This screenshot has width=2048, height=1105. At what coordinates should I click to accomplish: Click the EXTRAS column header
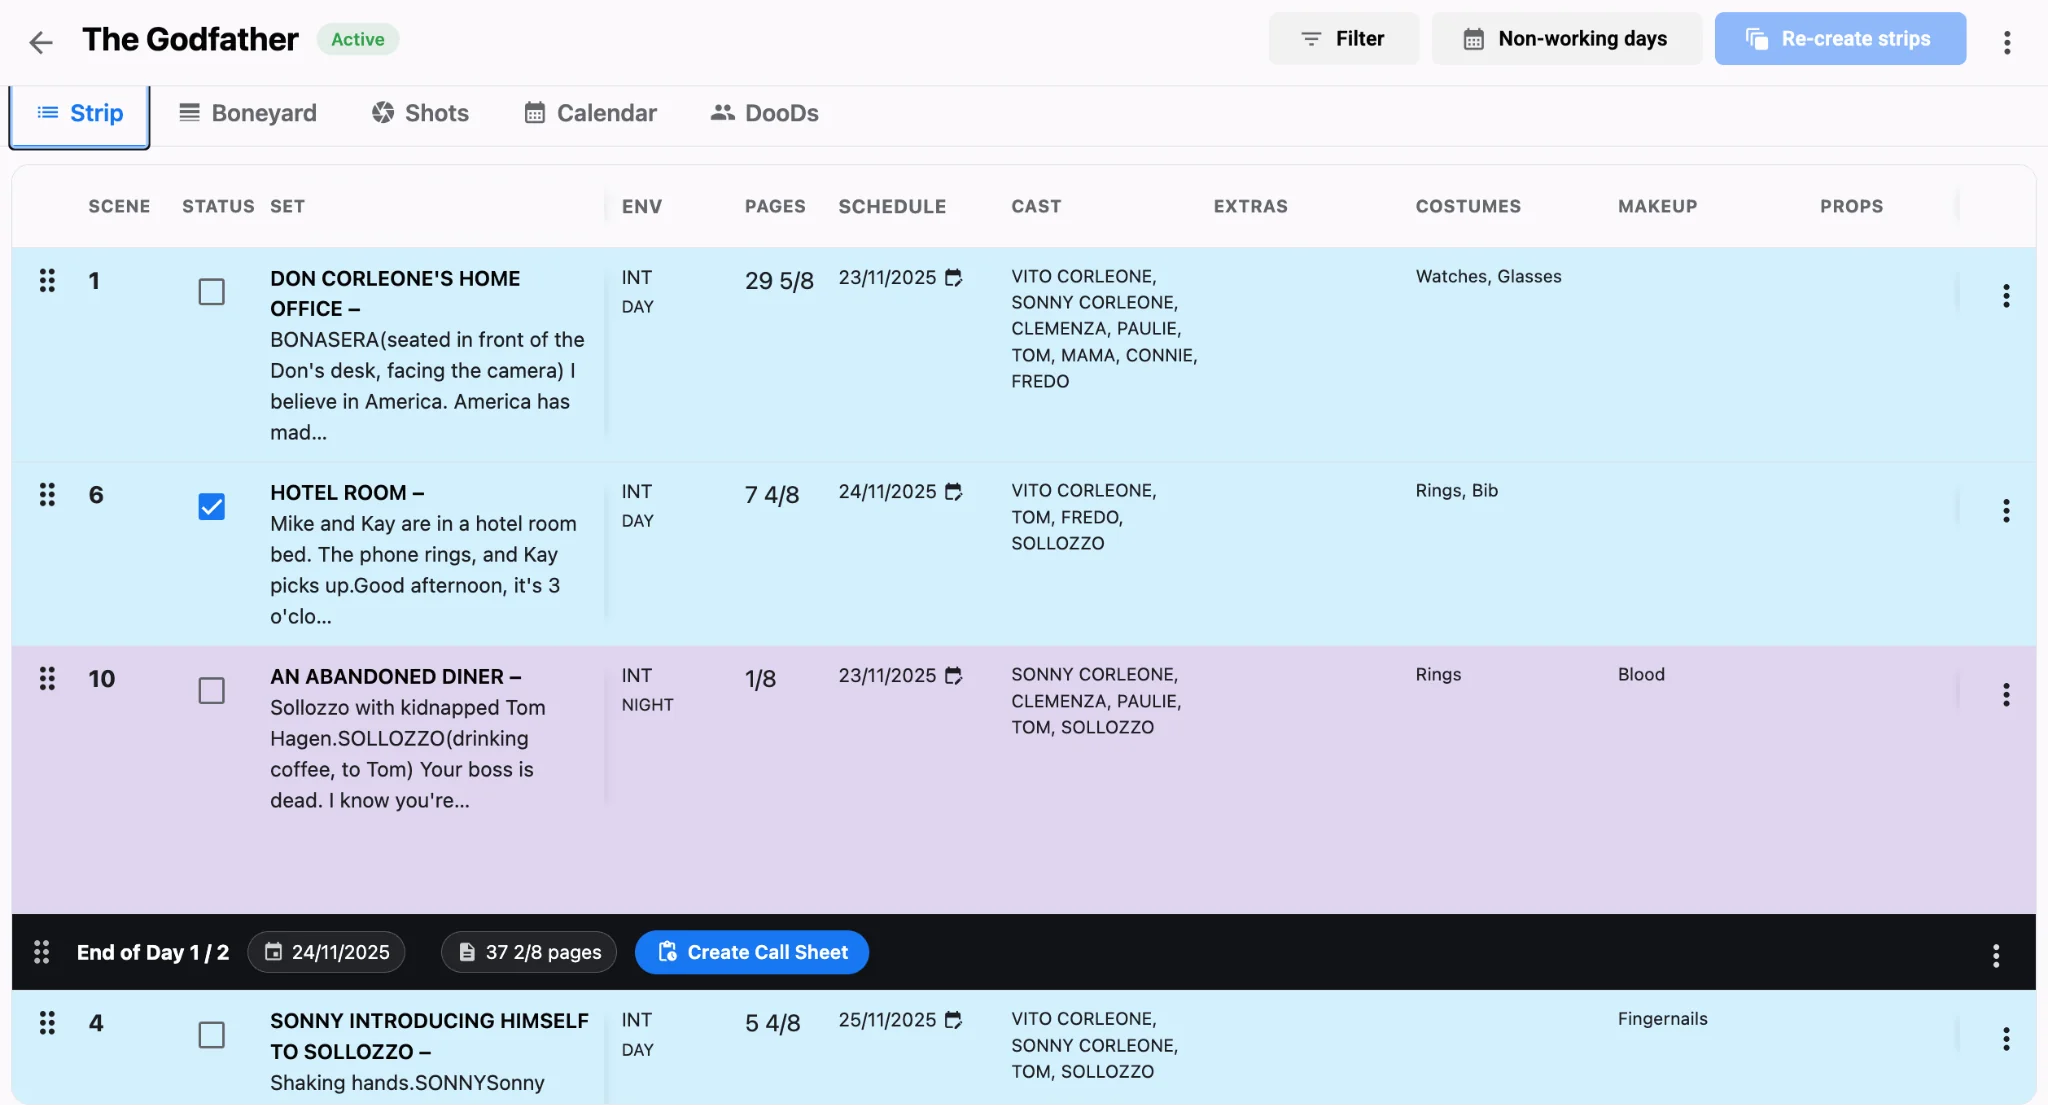tap(1251, 206)
